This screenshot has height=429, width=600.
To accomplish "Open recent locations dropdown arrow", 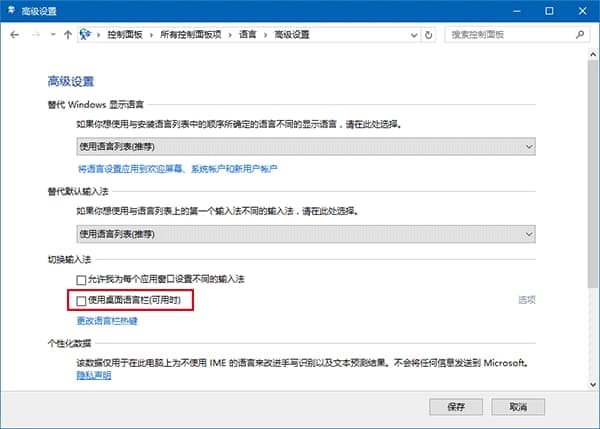I will click(53, 35).
